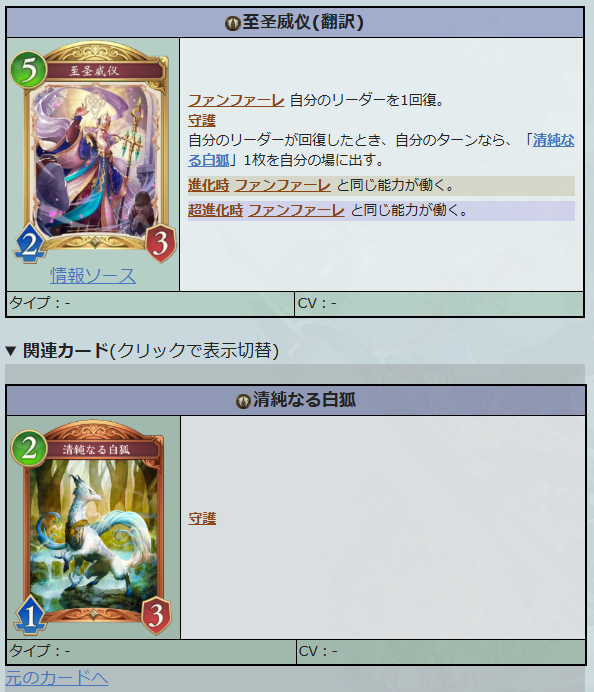The width and height of the screenshot is (594, 692).
Task: Click the 進化時 keyword link
Action: tap(208, 185)
